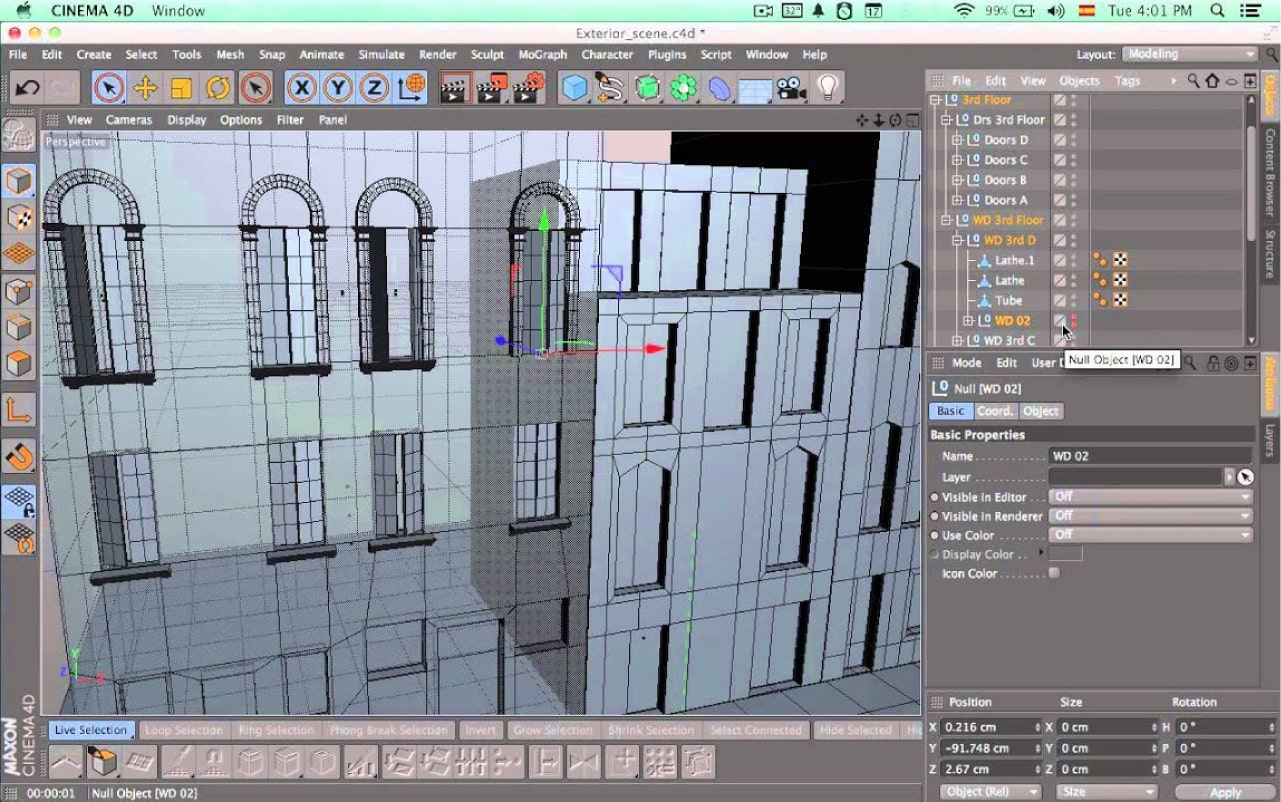Expand the Doors B node
Image resolution: width=1281 pixels, height=802 pixels.
tap(957, 180)
